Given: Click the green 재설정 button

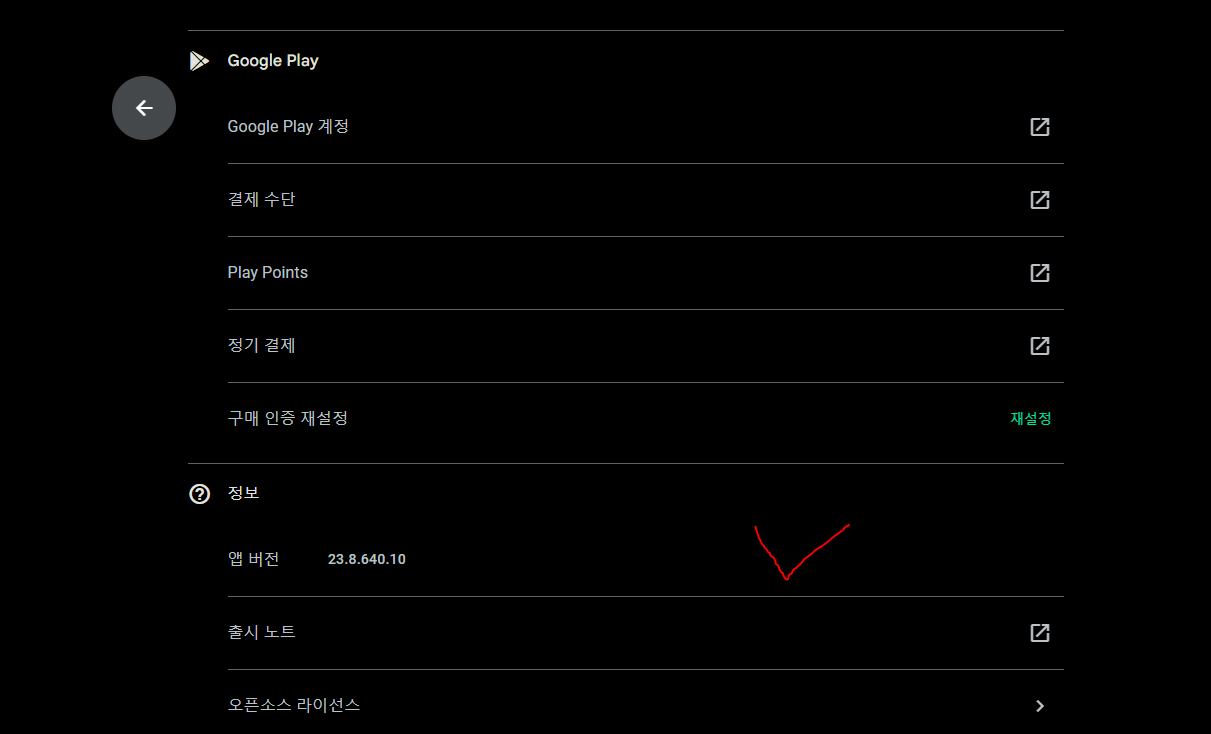Looking at the screenshot, I should [x=1031, y=419].
